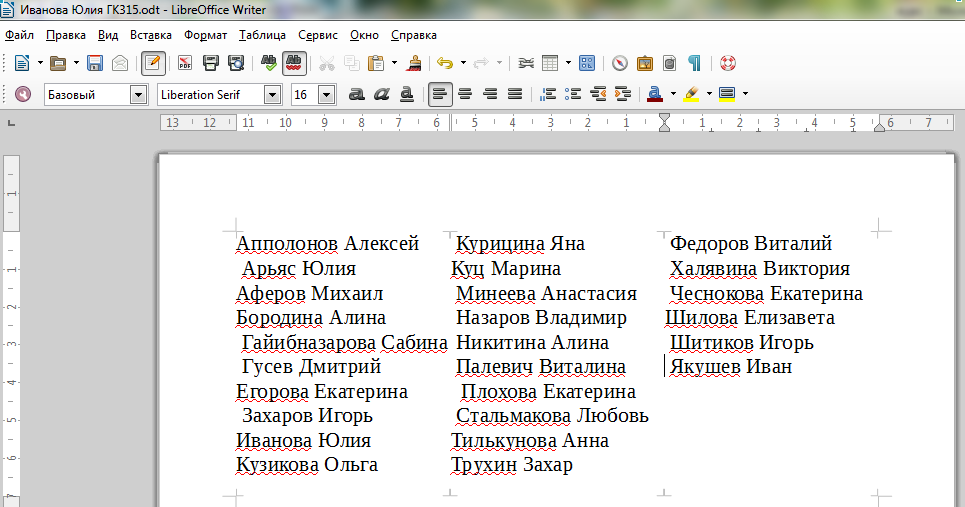Open the Сервис menu
Image resolution: width=965 pixels, height=507 pixels.
point(318,35)
